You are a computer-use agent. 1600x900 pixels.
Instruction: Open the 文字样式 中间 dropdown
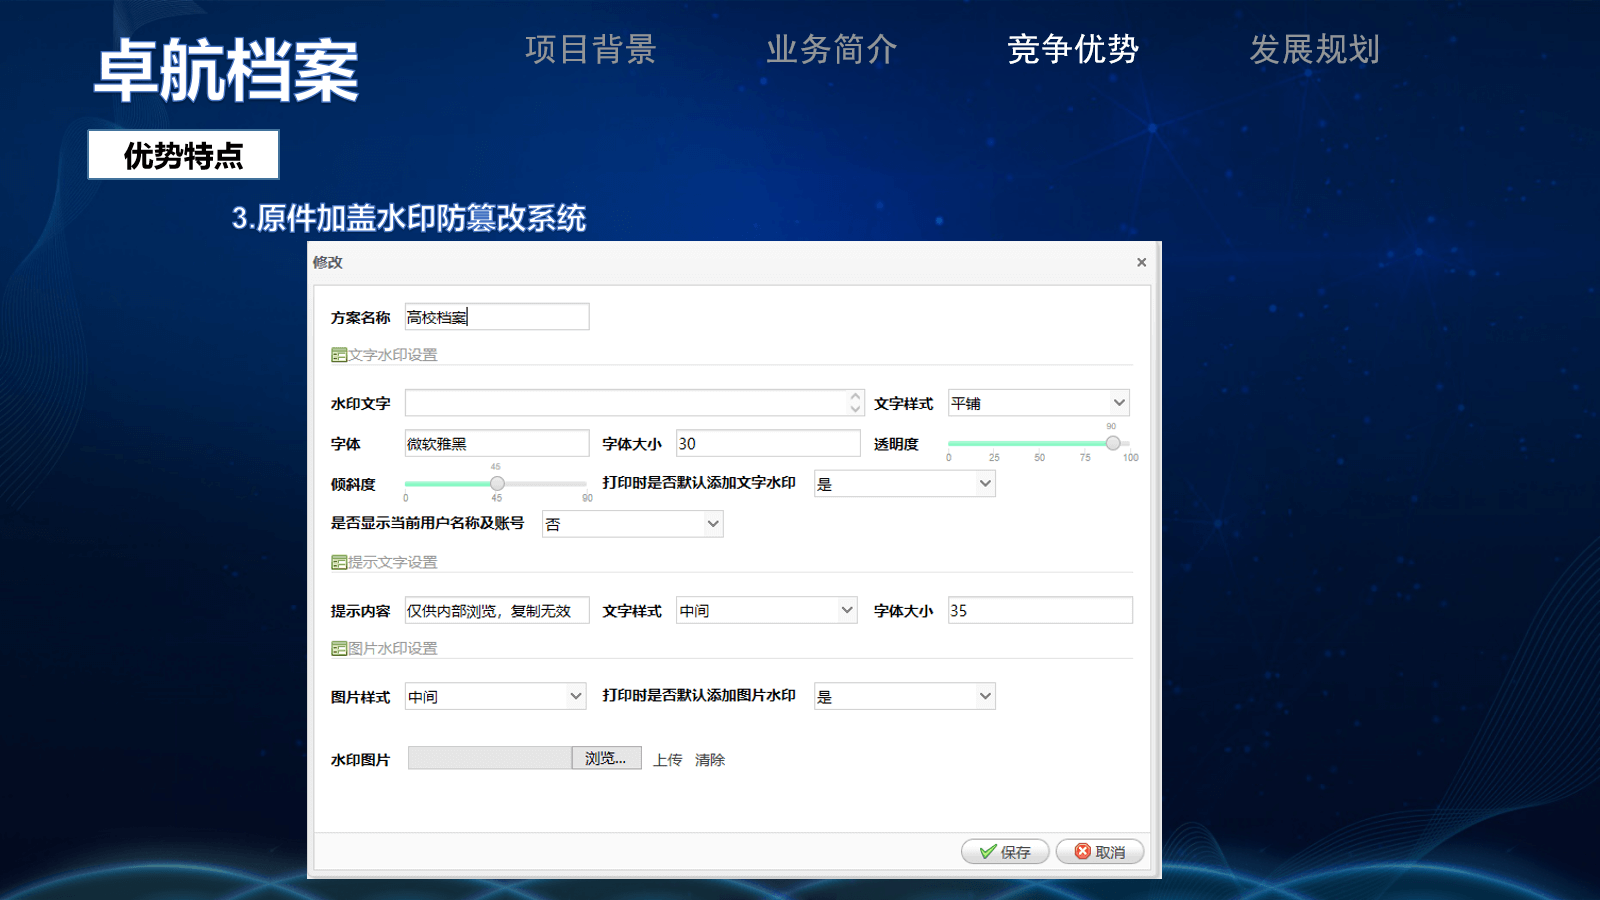coord(767,610)
